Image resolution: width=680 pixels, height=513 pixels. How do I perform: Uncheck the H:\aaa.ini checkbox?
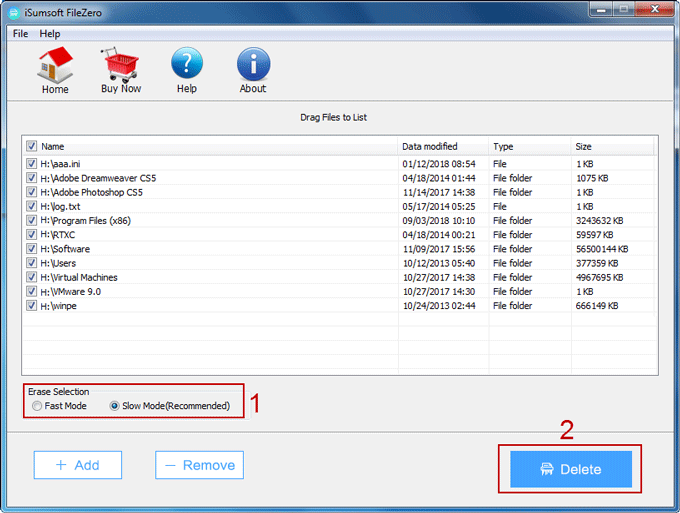click(x=31, y=163)
